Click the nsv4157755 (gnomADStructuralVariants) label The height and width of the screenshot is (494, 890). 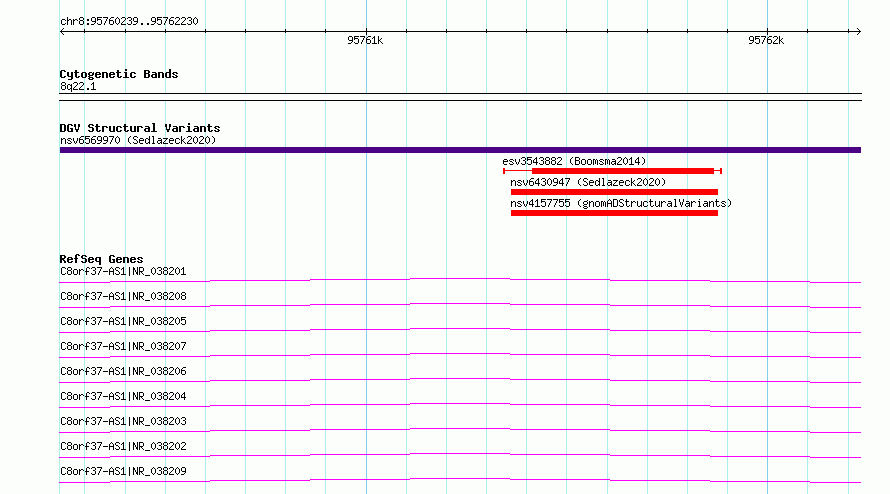pyautogui.click(x=621, y=203)
